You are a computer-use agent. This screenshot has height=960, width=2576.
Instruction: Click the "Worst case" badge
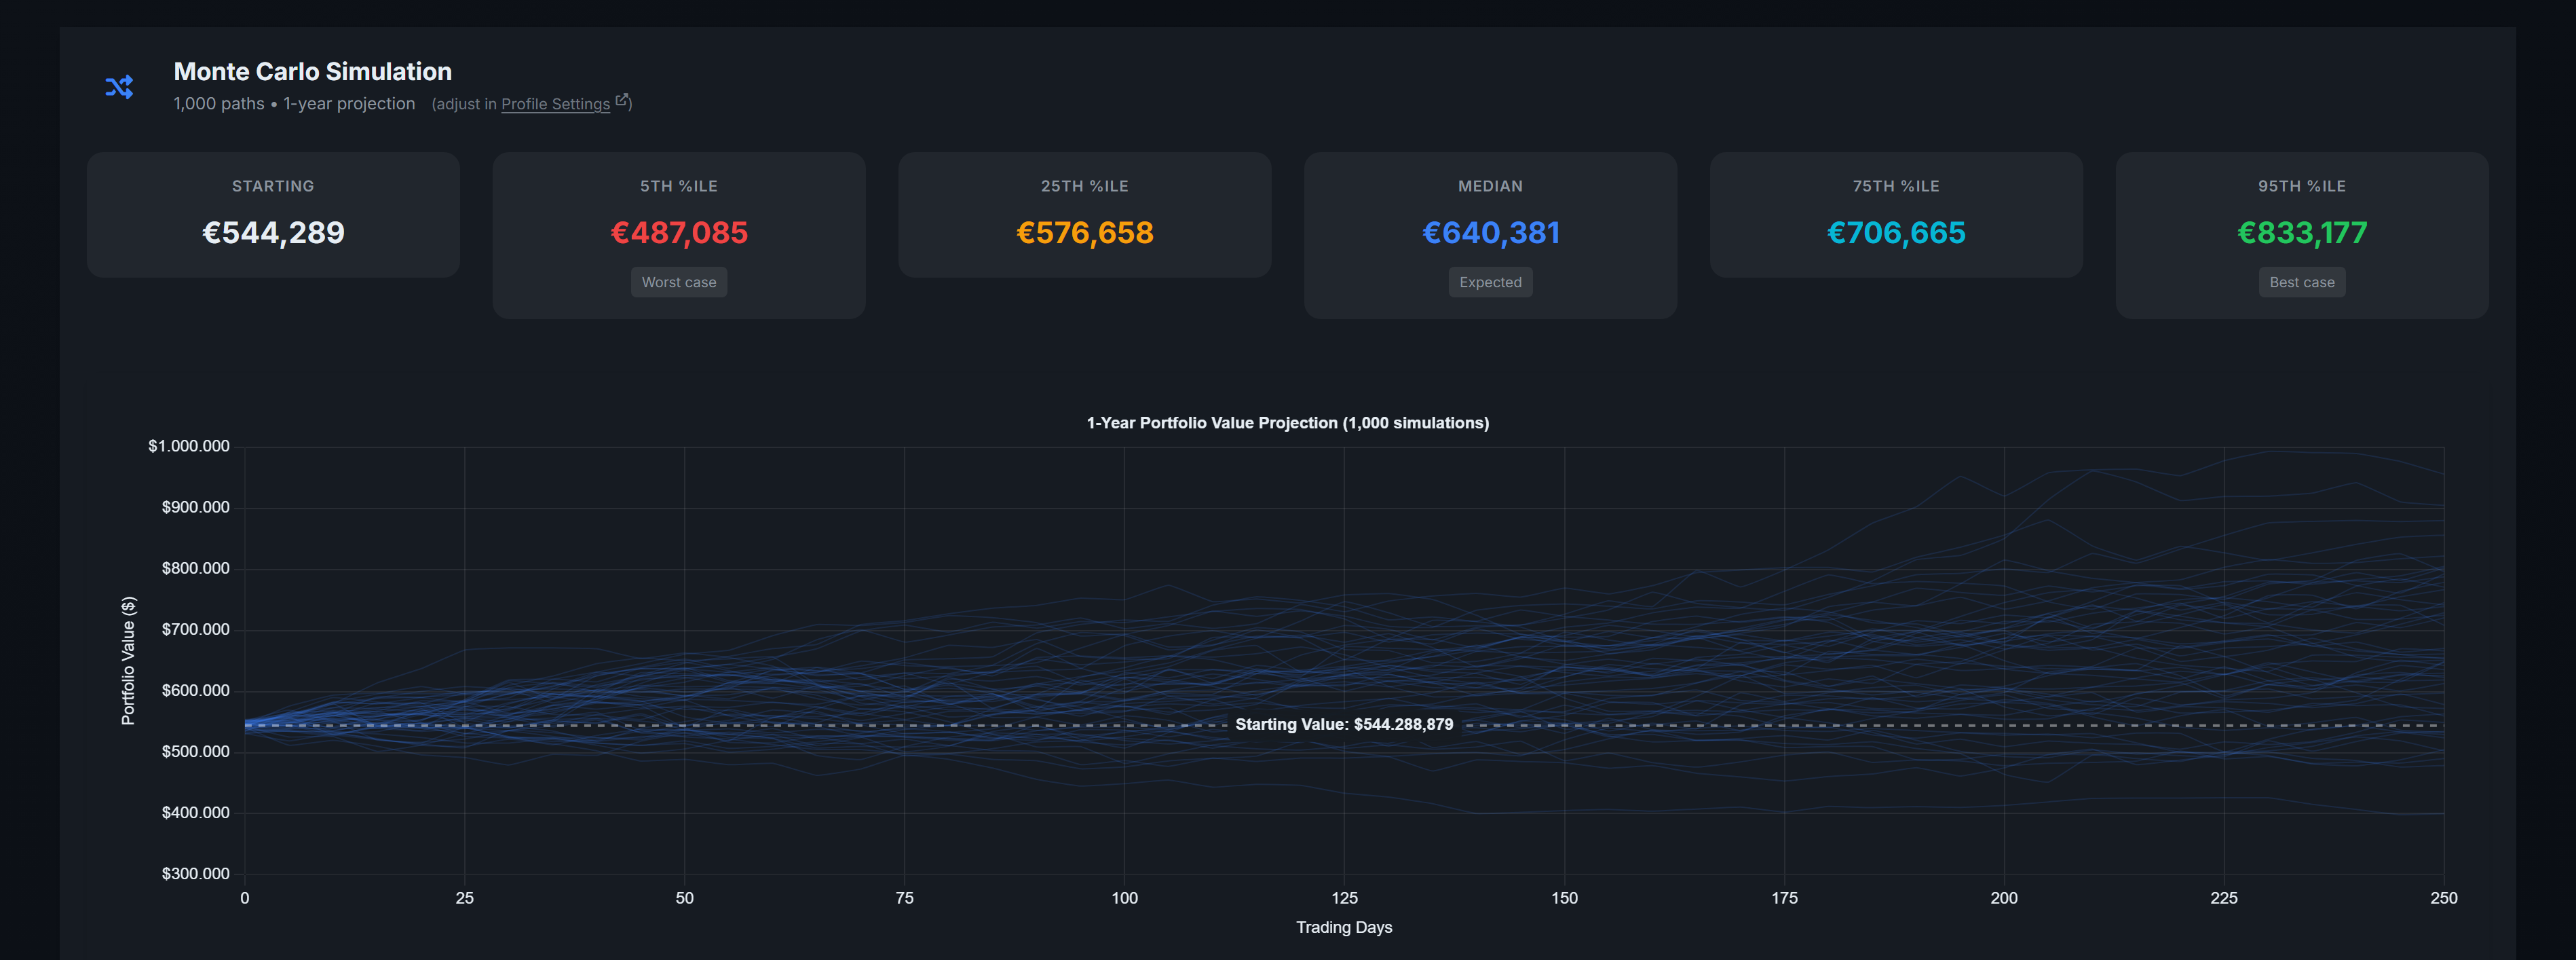[679, 282]
